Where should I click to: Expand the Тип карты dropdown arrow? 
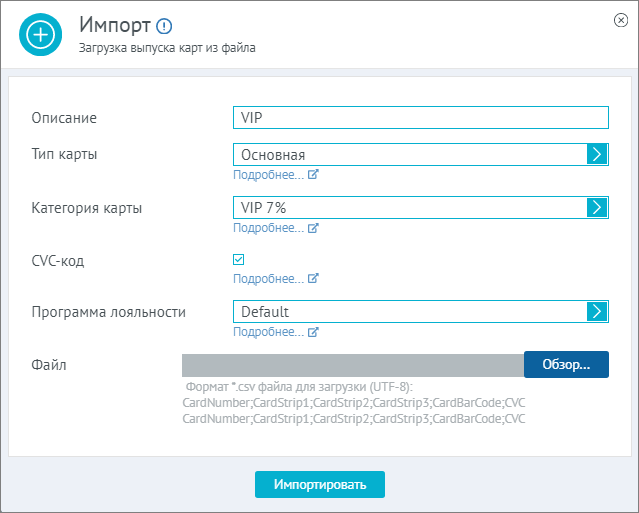[x=597, y=154]
